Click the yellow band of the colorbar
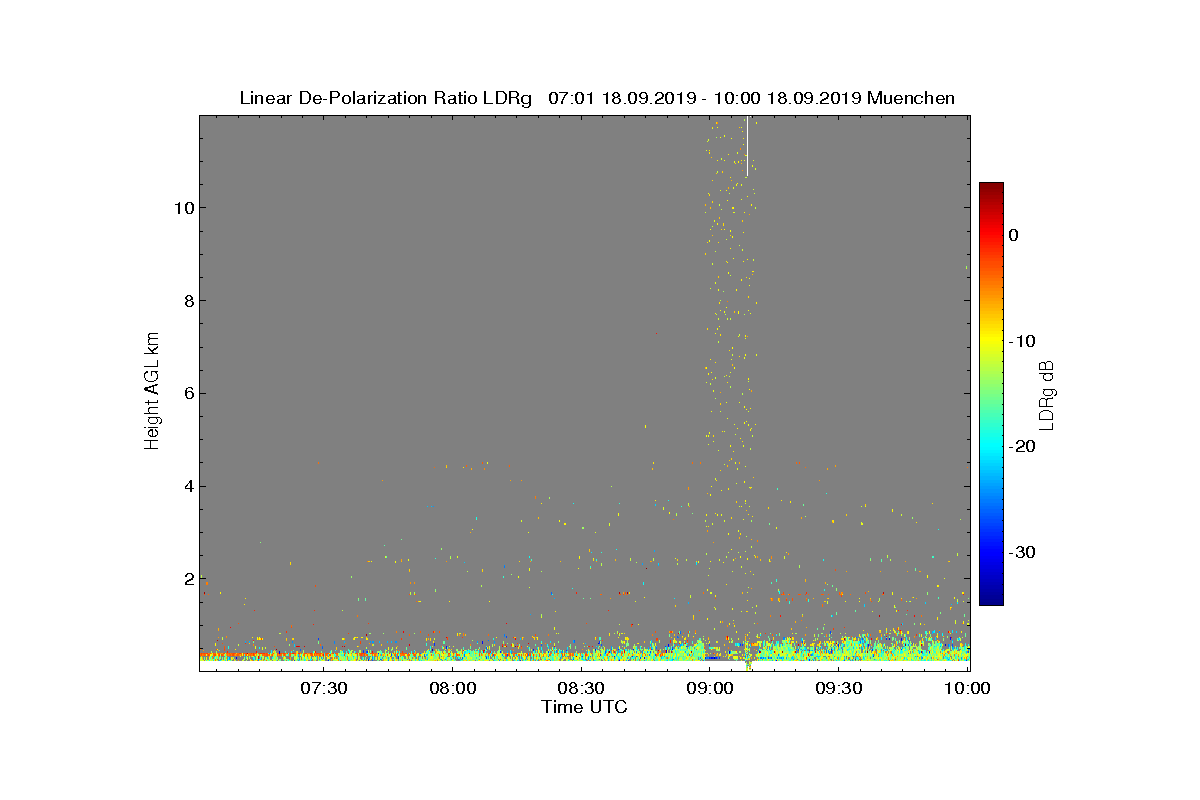Viewport: 1200px width, 800px height. (991, 341)
